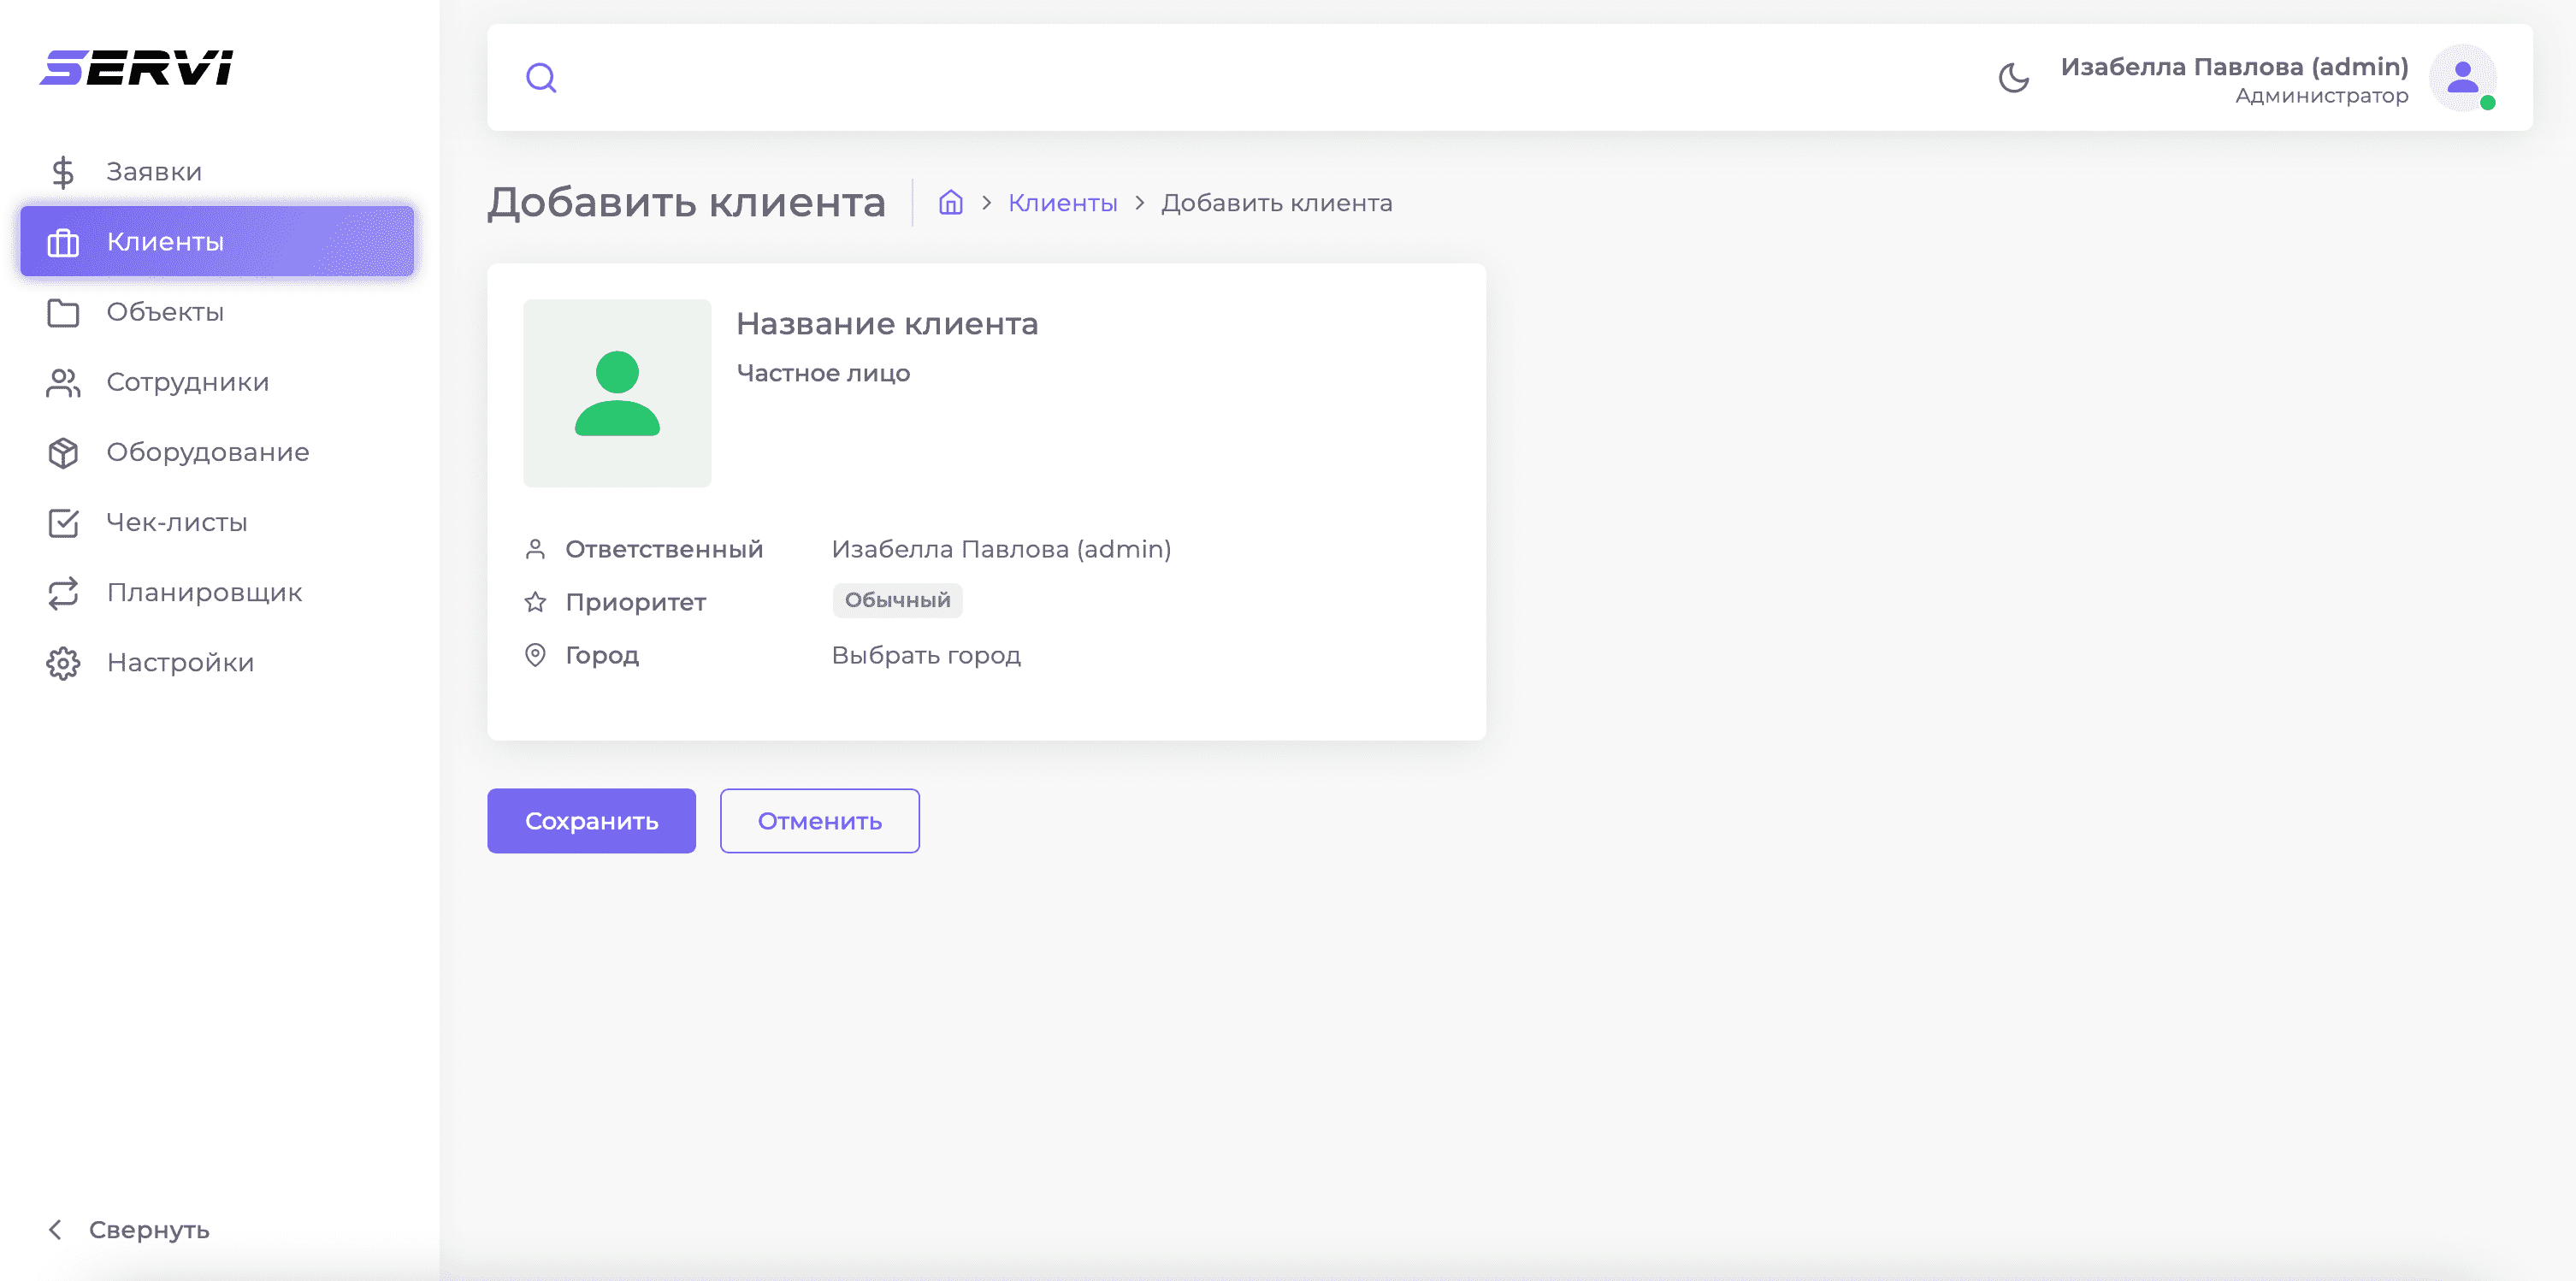Open Объекты section in sidebar
The width and height of the screenshot is (2576, 1281).
click(x=165, y=312)
